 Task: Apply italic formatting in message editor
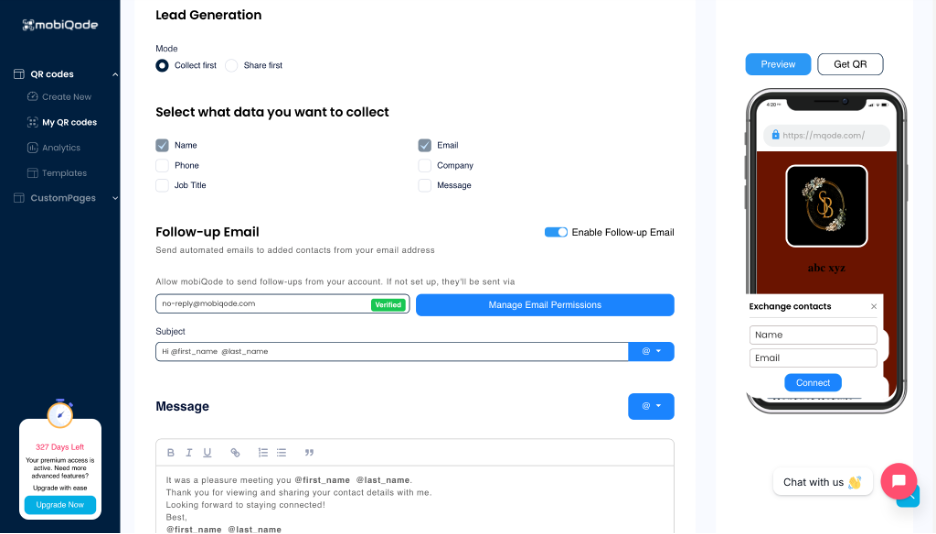click(189, 453)
